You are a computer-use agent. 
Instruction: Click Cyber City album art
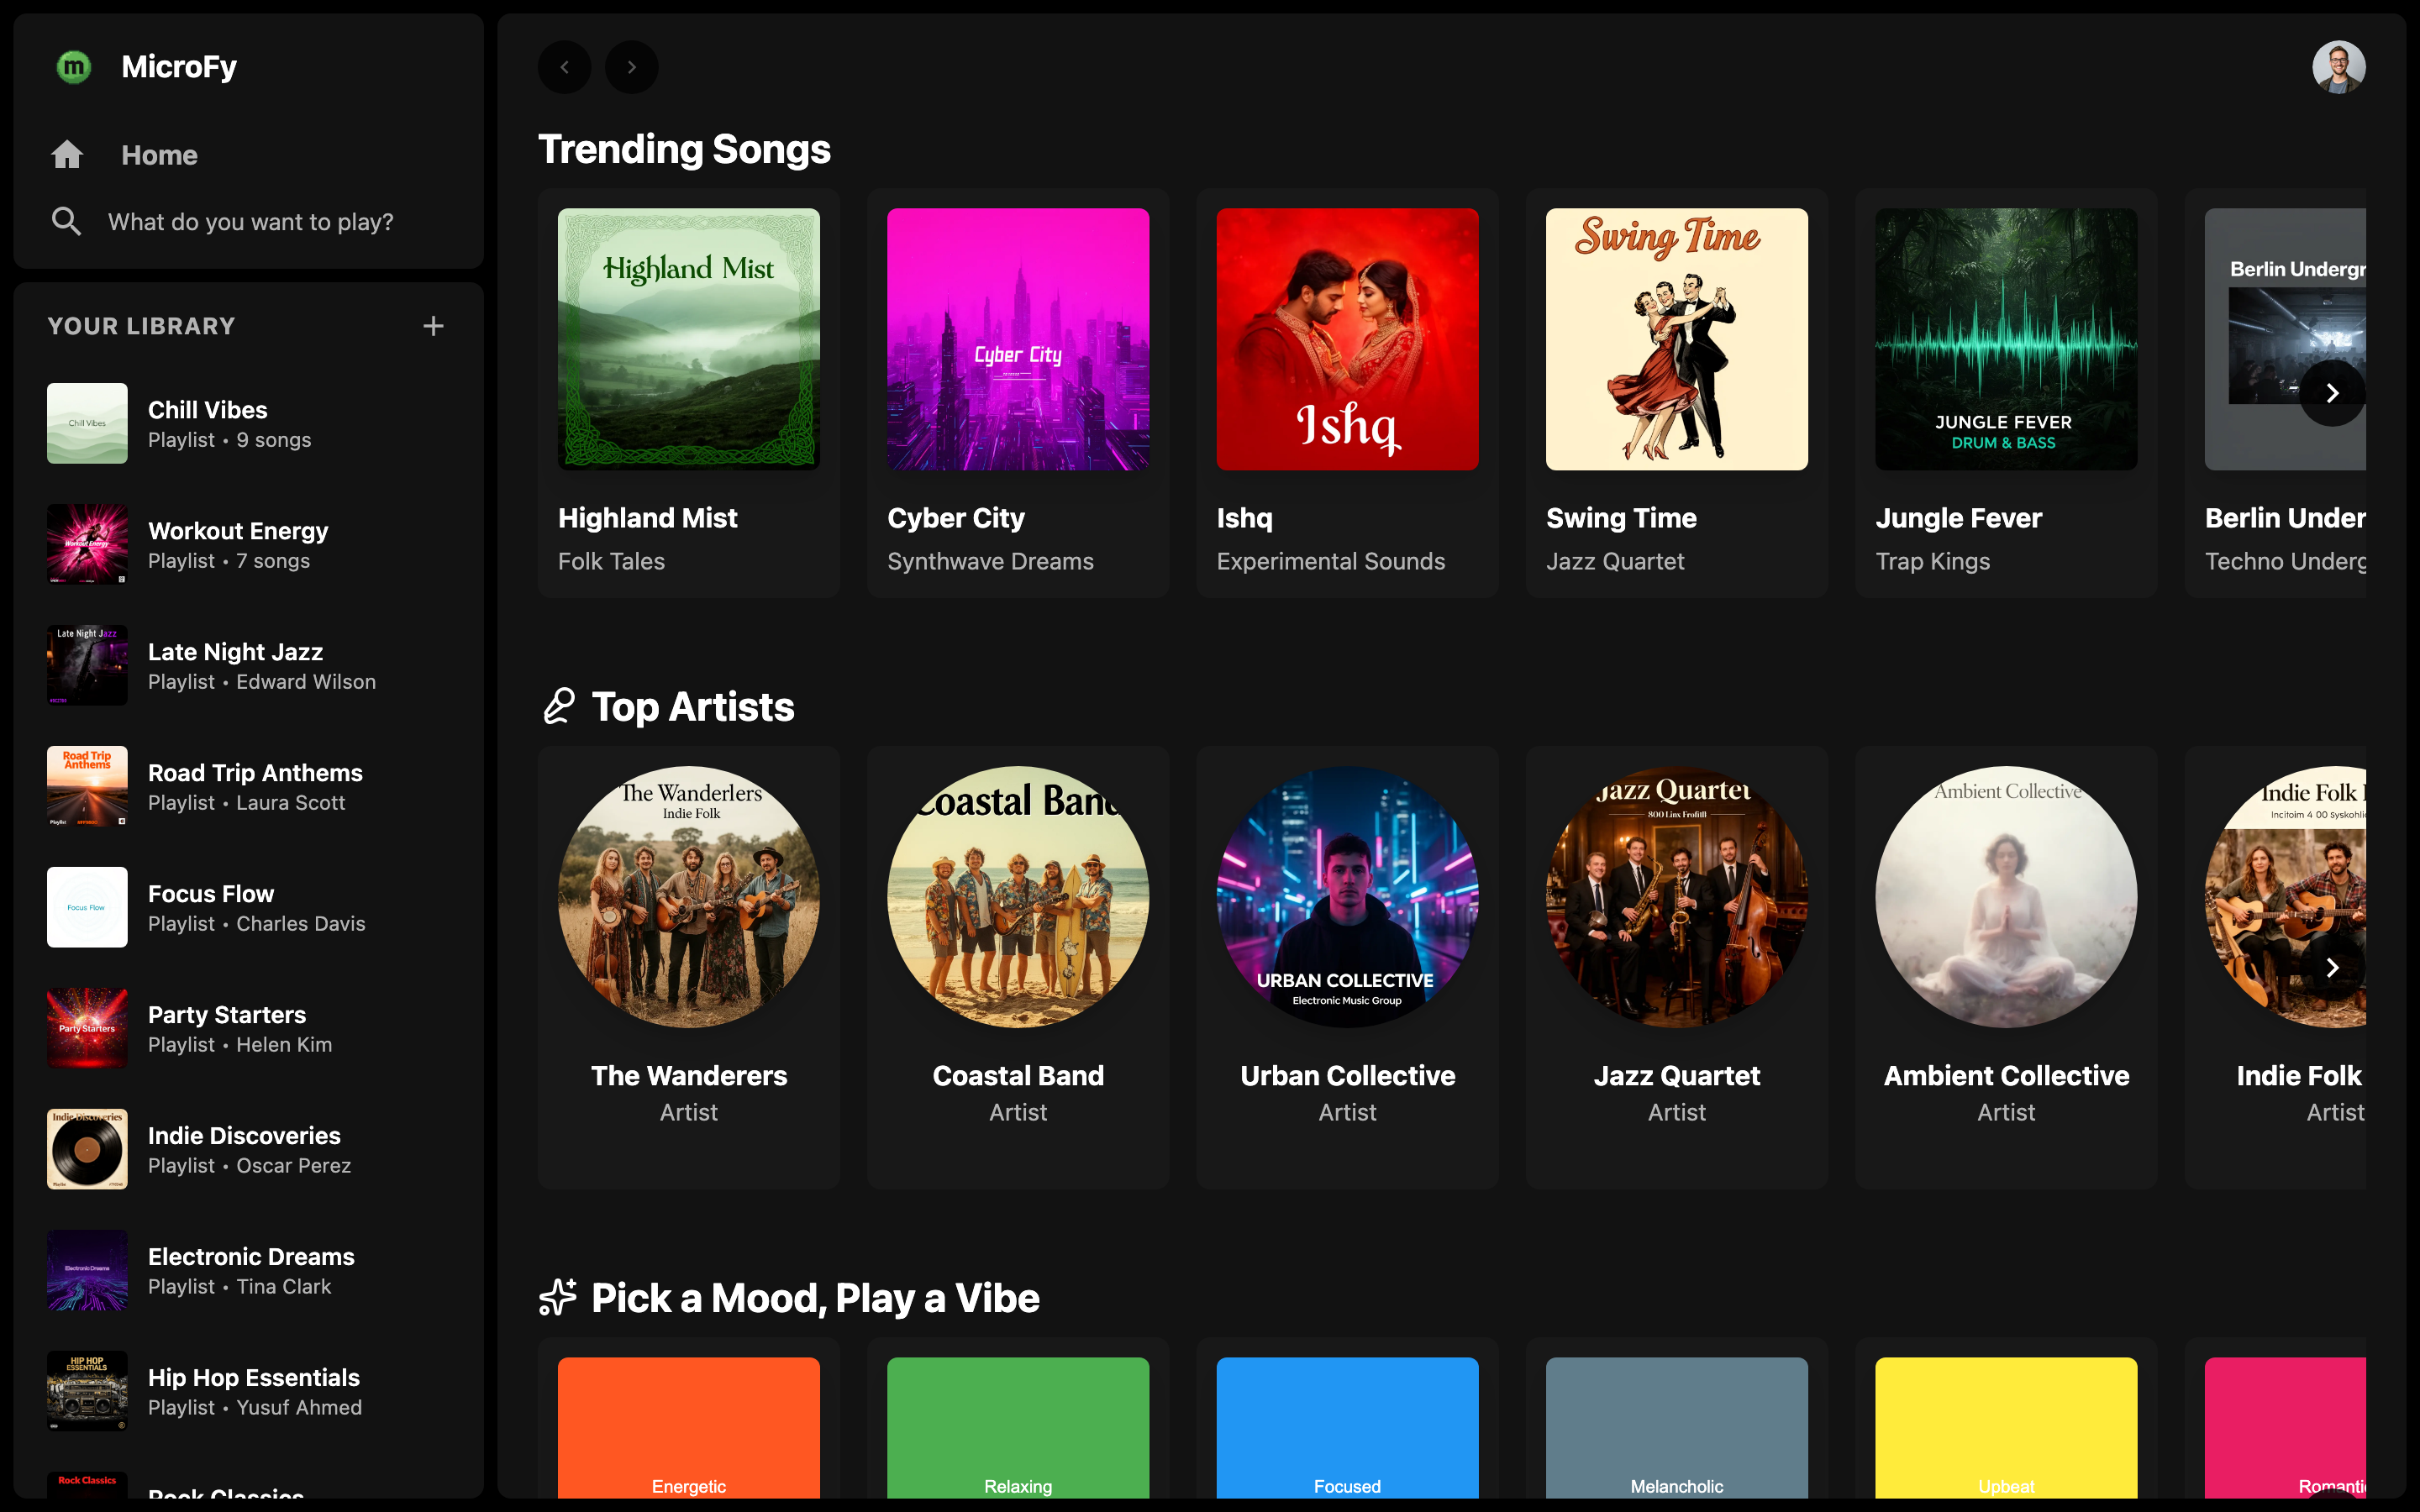click(x=1018, y=339)
